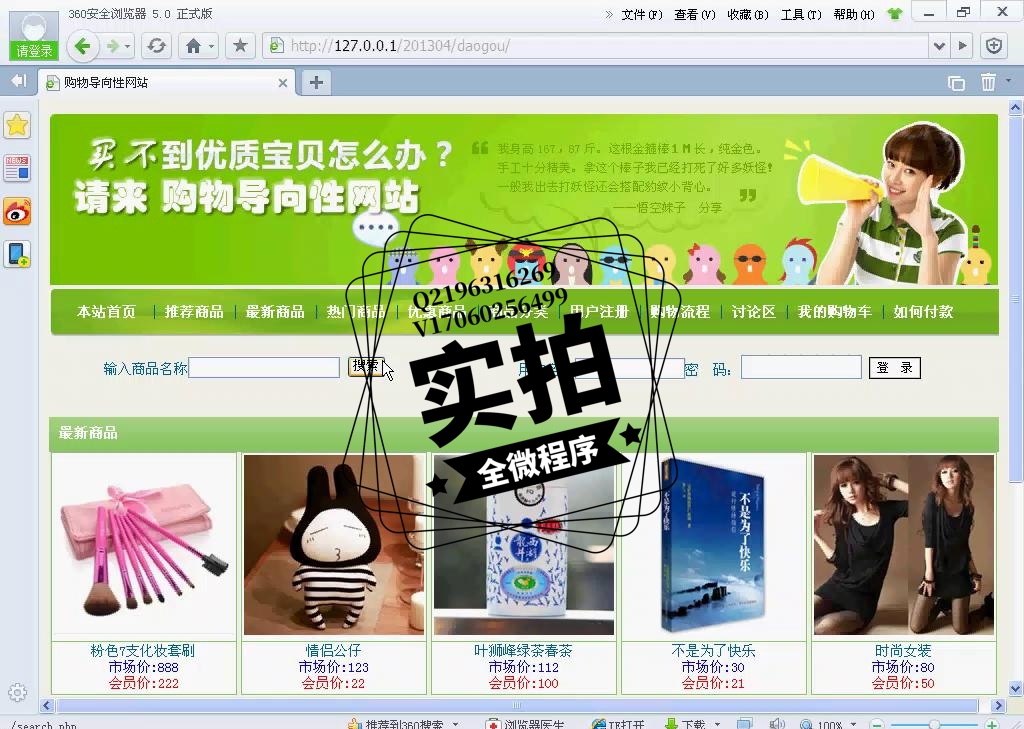The width and height of the screenshot is (1024, 729).
Task: Select the 购物导向性网站 tab
Action: tap(168, 83)
